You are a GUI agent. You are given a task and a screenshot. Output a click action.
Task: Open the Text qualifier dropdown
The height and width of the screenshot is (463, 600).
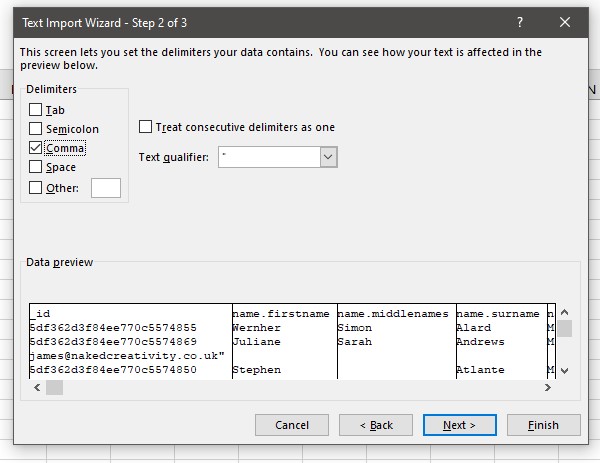(328, 157)
